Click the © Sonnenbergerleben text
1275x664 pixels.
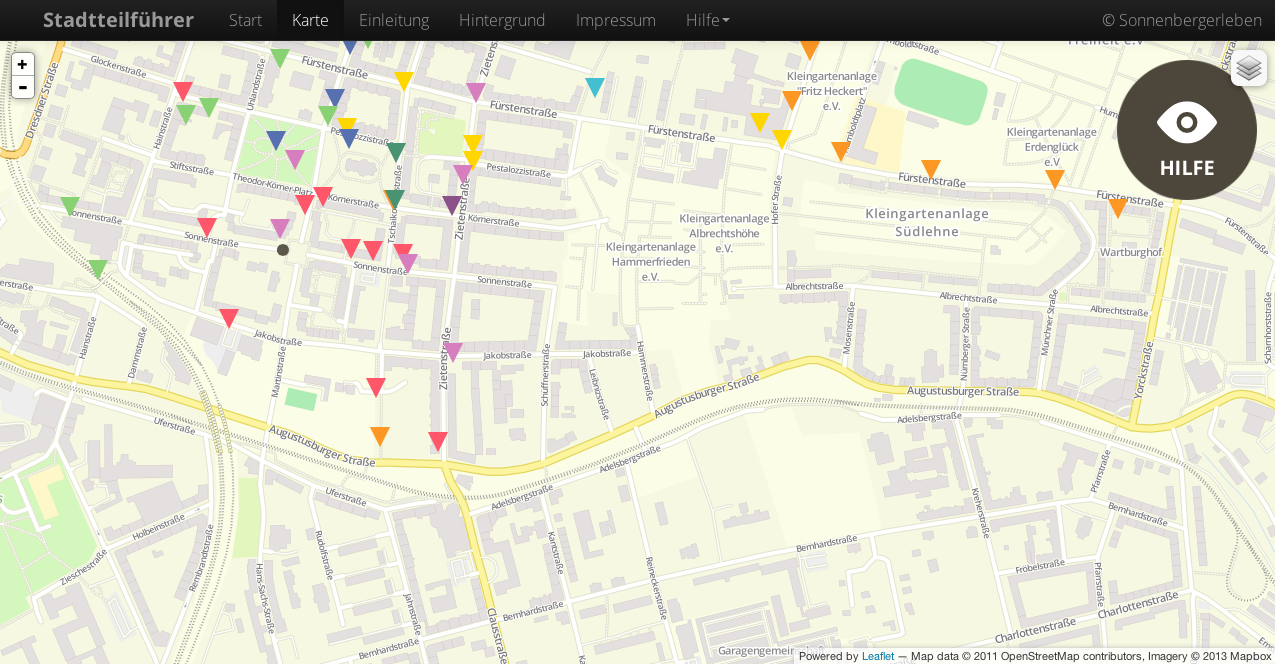[x=1181, y=20]
